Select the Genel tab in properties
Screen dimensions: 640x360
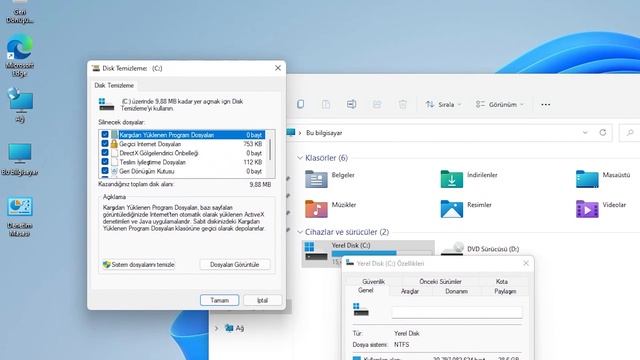click(x=366, y=290)
